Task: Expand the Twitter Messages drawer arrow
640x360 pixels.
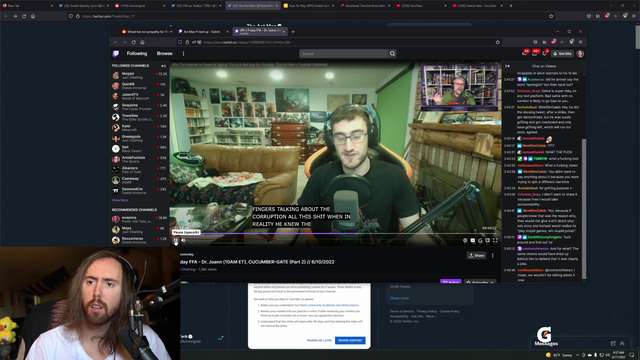Action: (x=622, y=344)
